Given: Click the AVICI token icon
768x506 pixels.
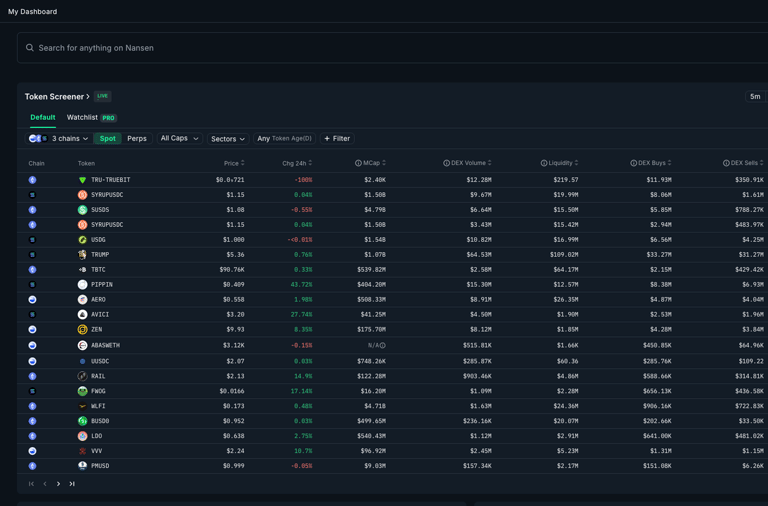Looking at the screenshot, I should (82, 314).
